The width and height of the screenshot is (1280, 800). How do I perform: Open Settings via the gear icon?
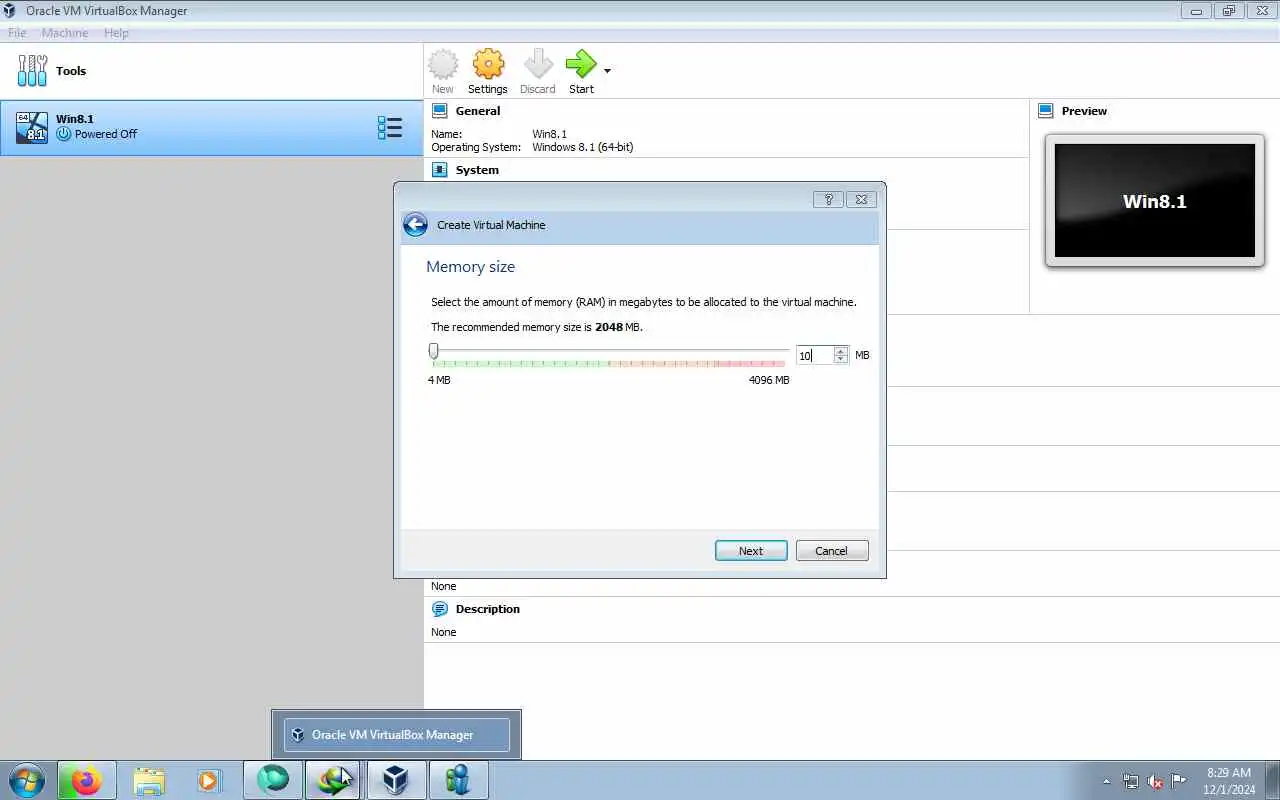point(488,65)
